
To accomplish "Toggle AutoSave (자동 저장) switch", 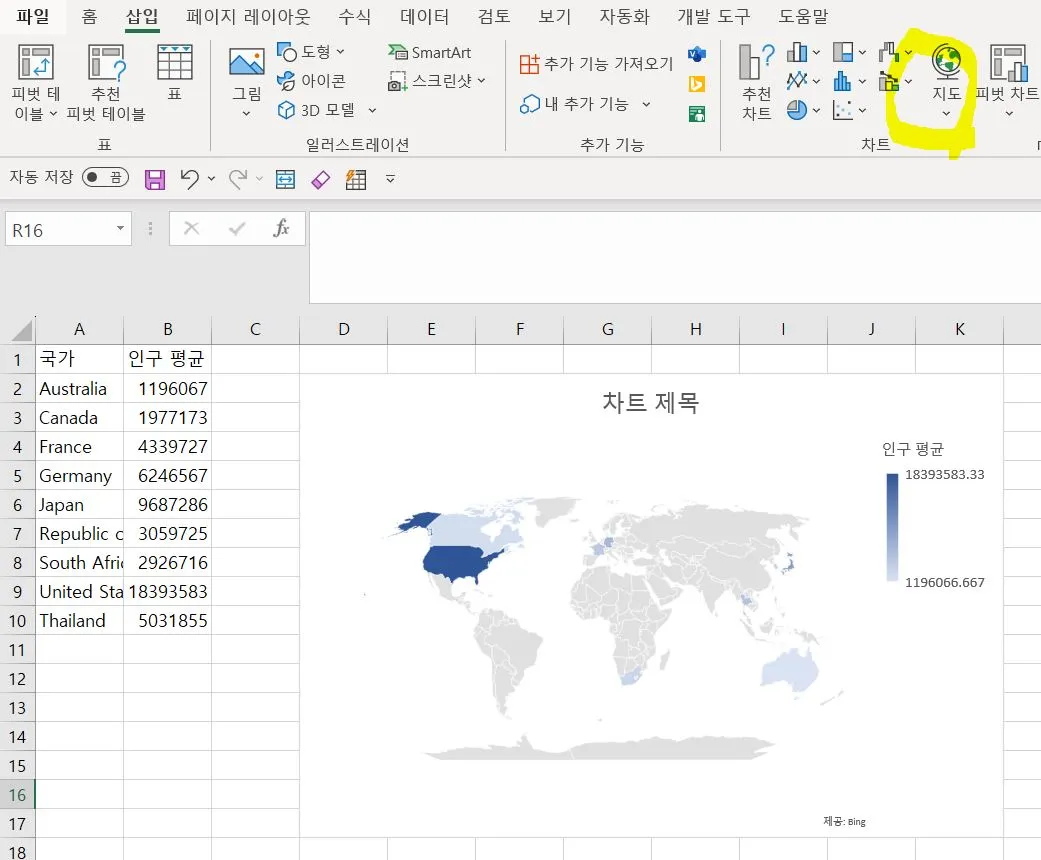I will click(106, 177).
